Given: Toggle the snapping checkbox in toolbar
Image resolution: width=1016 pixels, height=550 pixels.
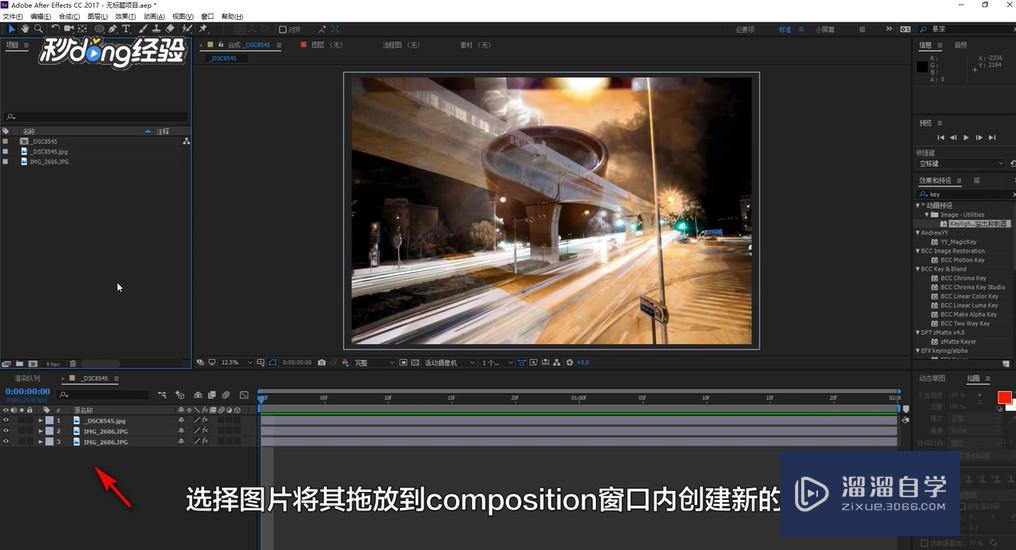Looking at the screenshot, I should click(283, 30).
